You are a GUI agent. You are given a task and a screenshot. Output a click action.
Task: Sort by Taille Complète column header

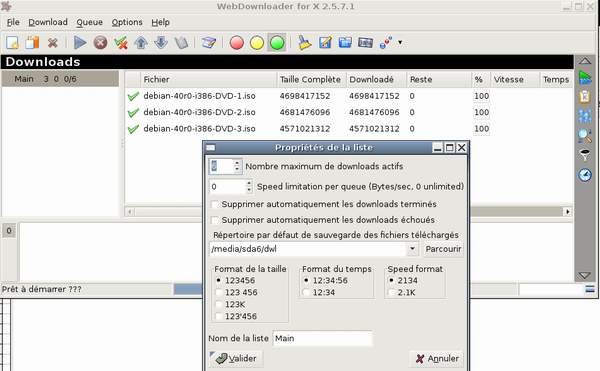311,79
